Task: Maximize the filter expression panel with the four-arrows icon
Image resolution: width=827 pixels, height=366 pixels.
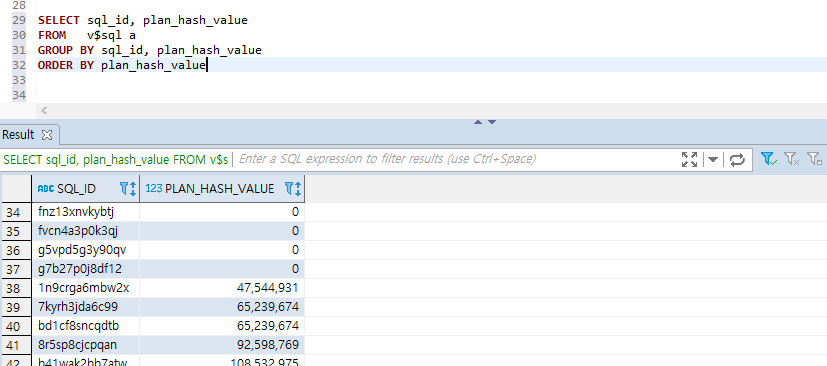Action: (x=689, y=159)
